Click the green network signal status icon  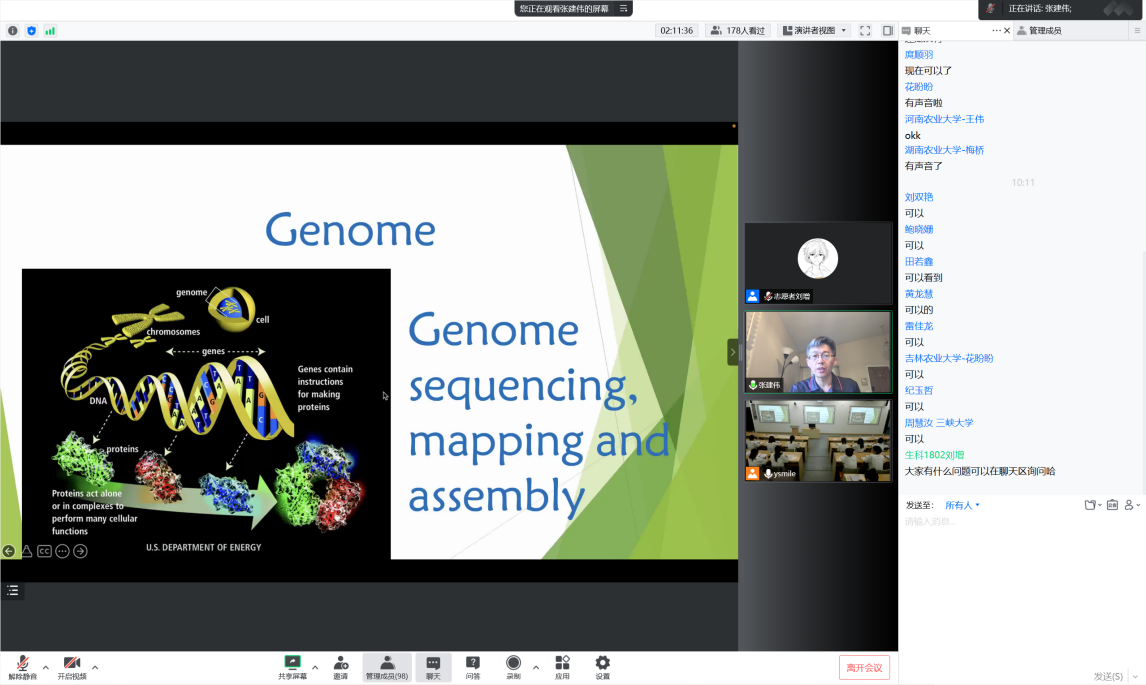(50, 31)
